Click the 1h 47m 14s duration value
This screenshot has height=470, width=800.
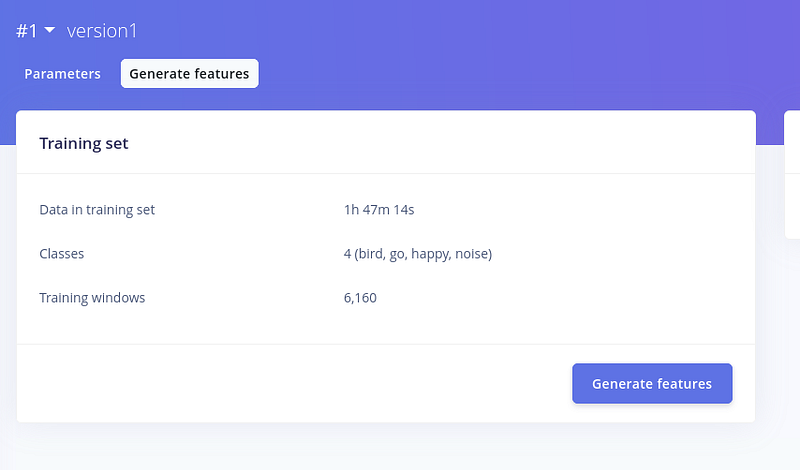[x=379, y=210]
